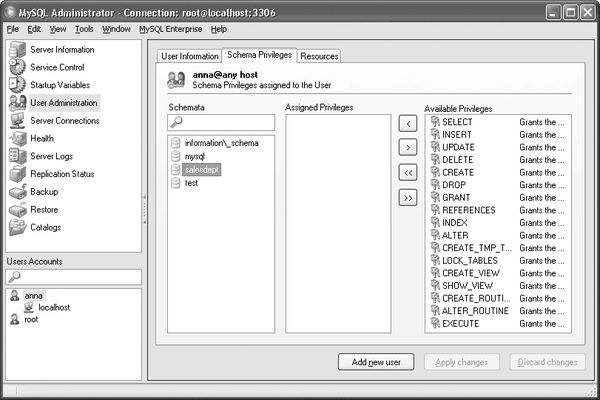Viewport: 600px width, 400px height.
Task: Select the SELECT privilege in Available Privileges
Action: tap(457, 121)
